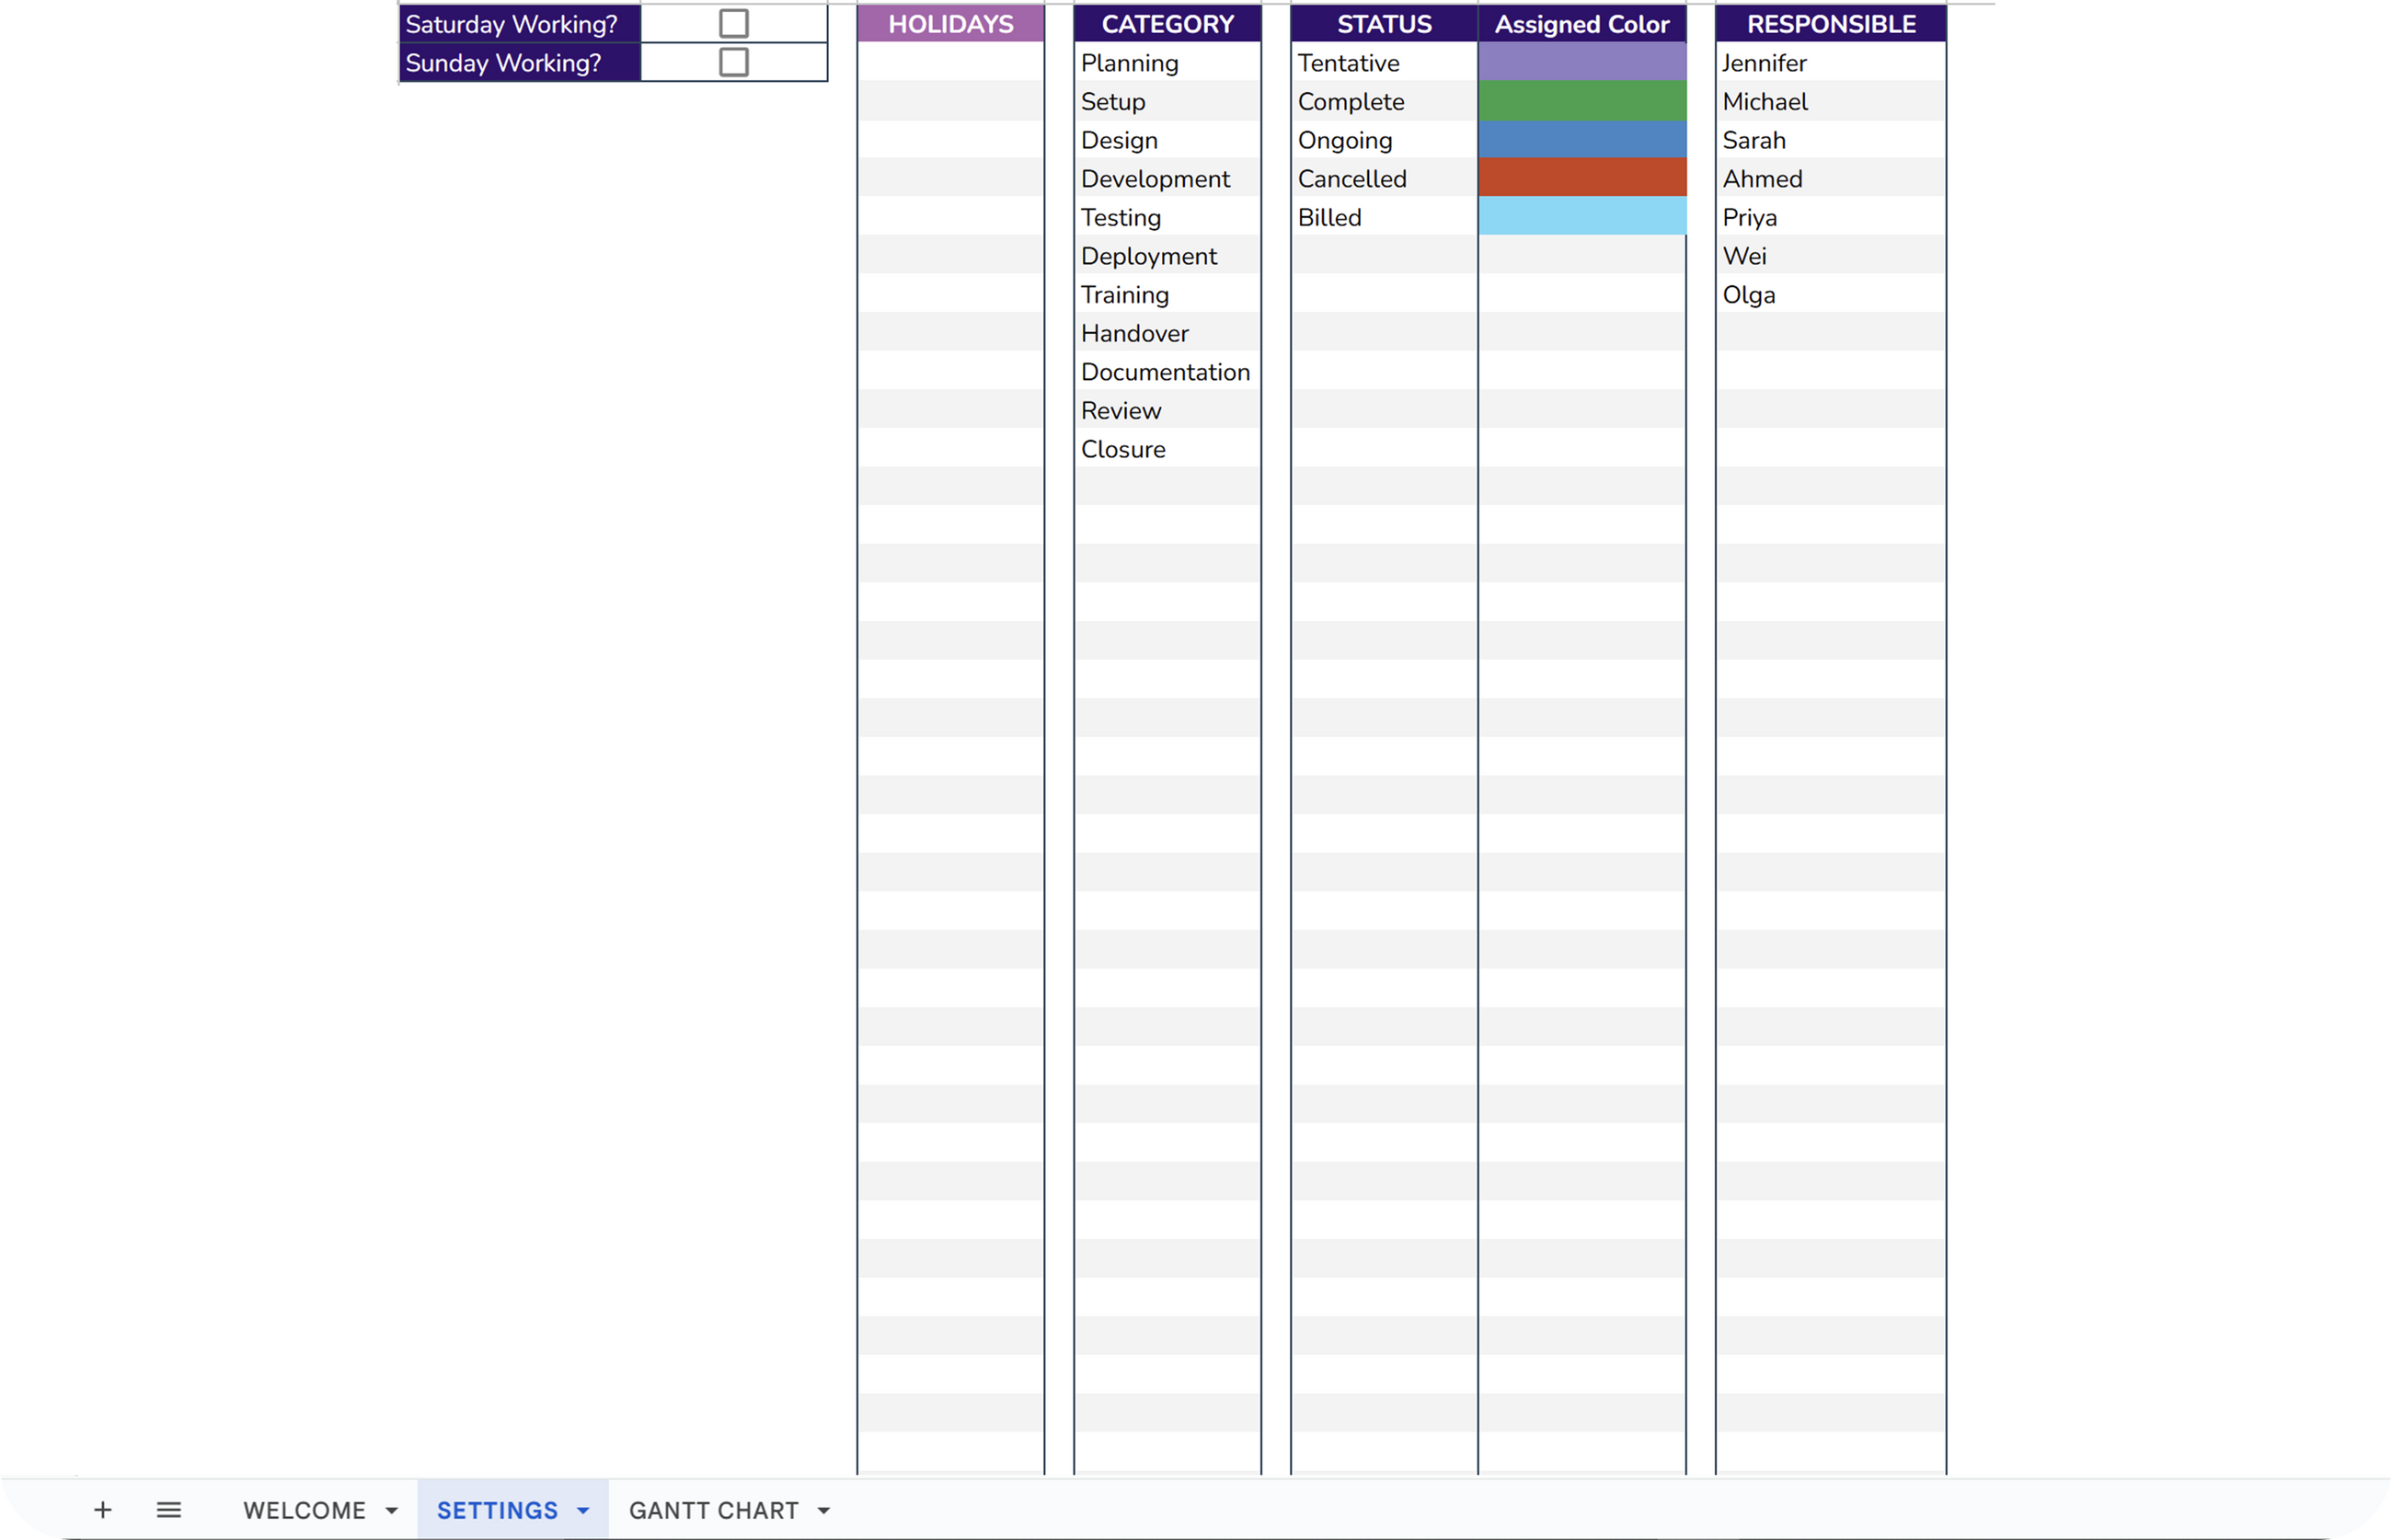Switch to the WELCOME sheet tab
This screenshot has height=1540, width=2392.
304,1510
